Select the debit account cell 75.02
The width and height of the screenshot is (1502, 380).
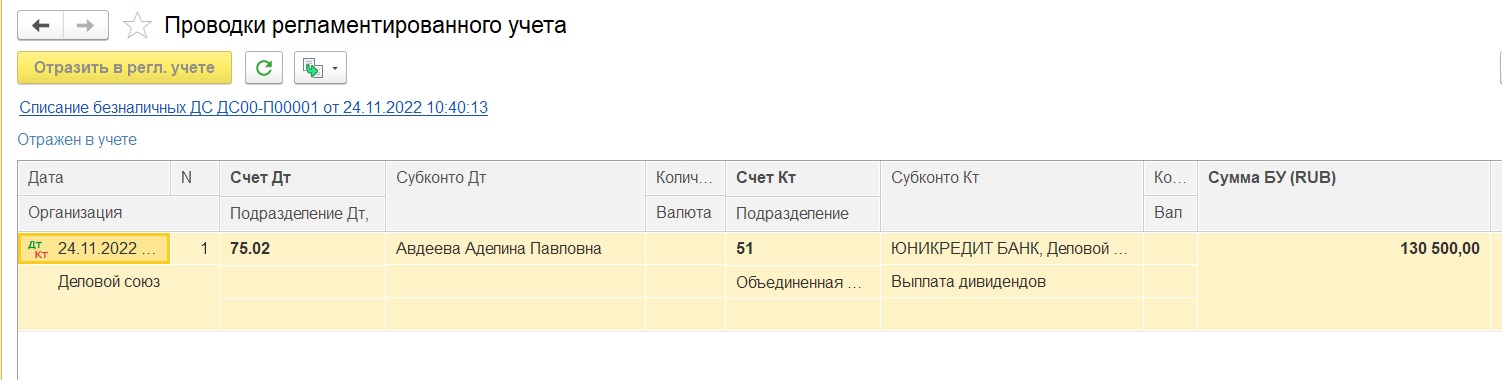click(x=302, y=248)
